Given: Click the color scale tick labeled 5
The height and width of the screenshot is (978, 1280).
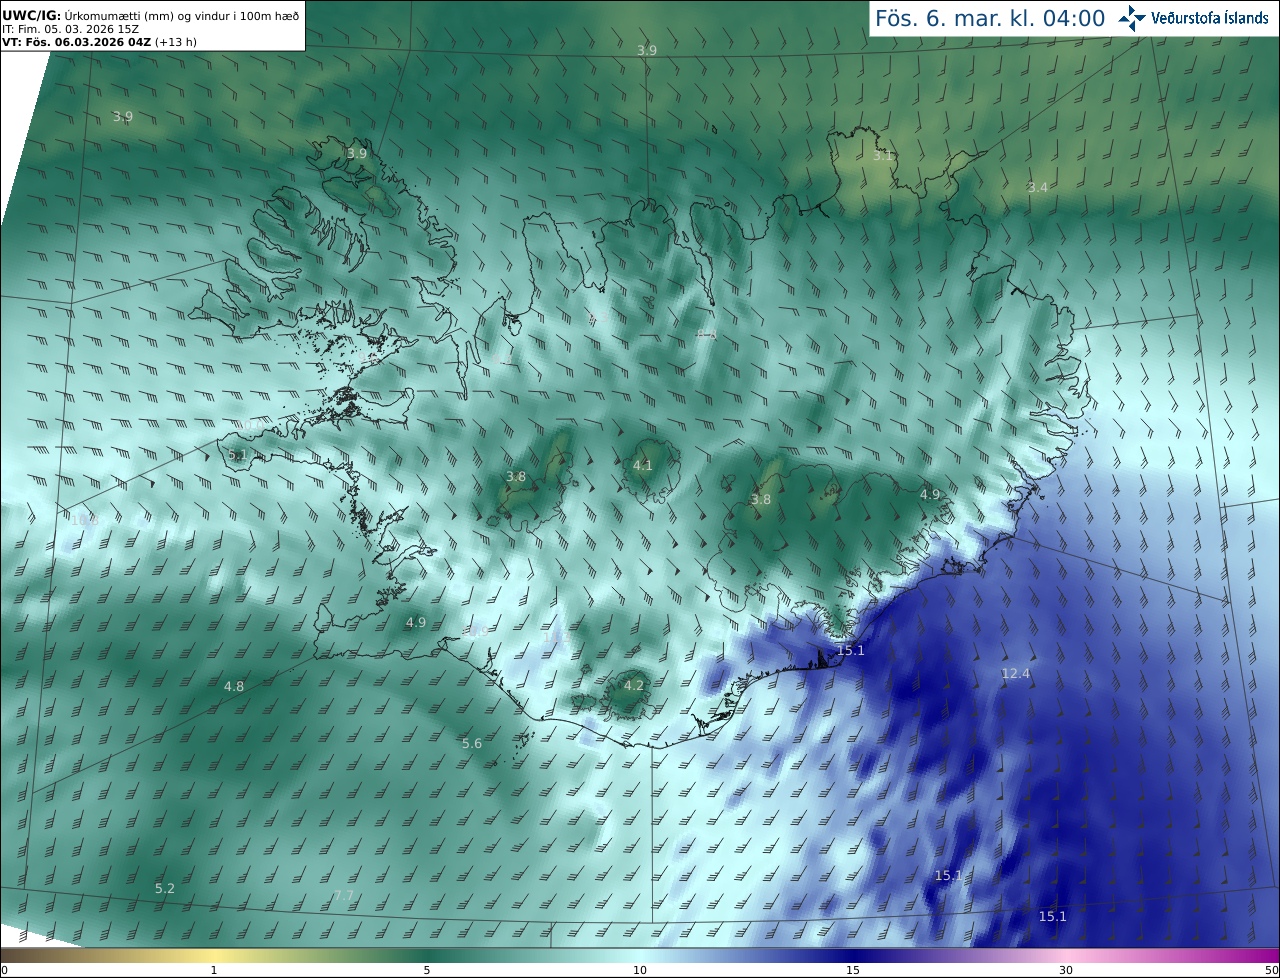Looking at the screenshot, I should pyautogui.click(x=427, y=970).
